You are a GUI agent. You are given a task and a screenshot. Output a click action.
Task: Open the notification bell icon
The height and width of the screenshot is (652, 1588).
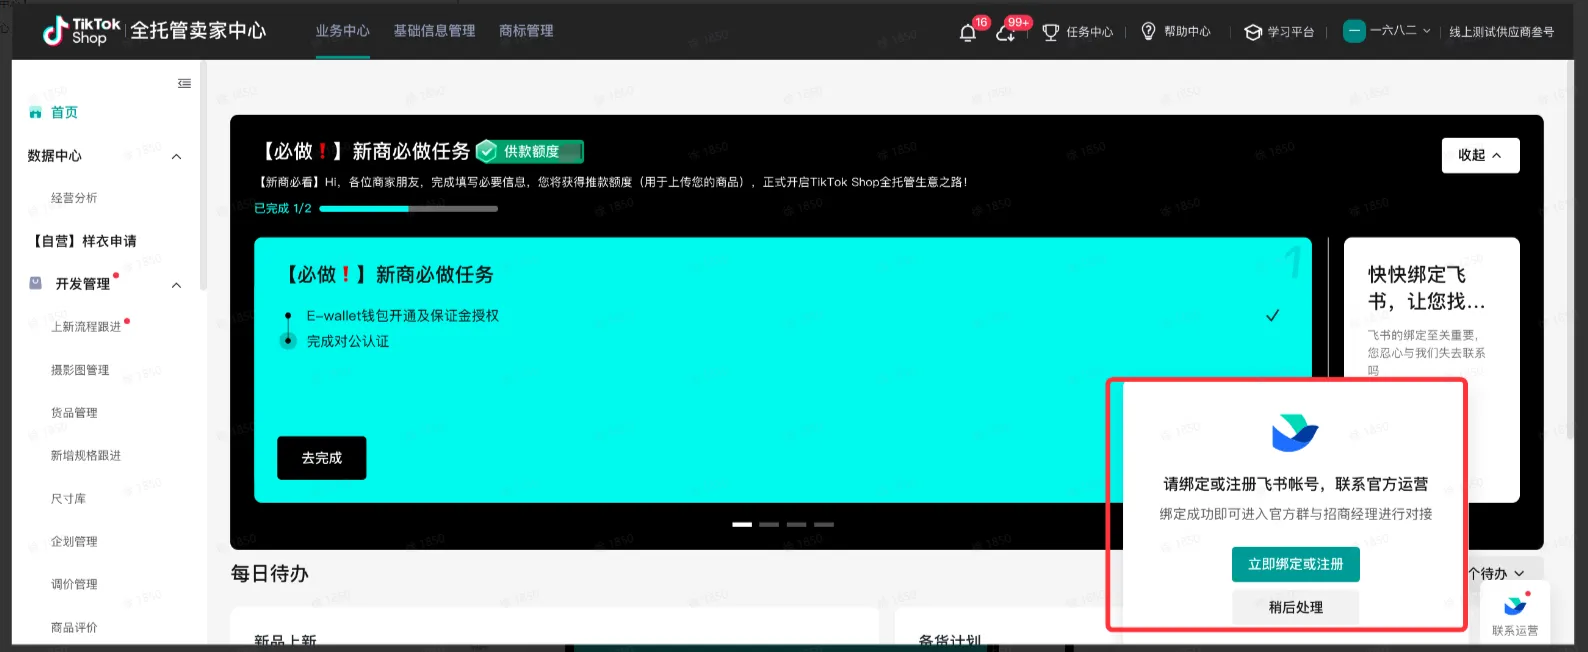tap(968, 33)
